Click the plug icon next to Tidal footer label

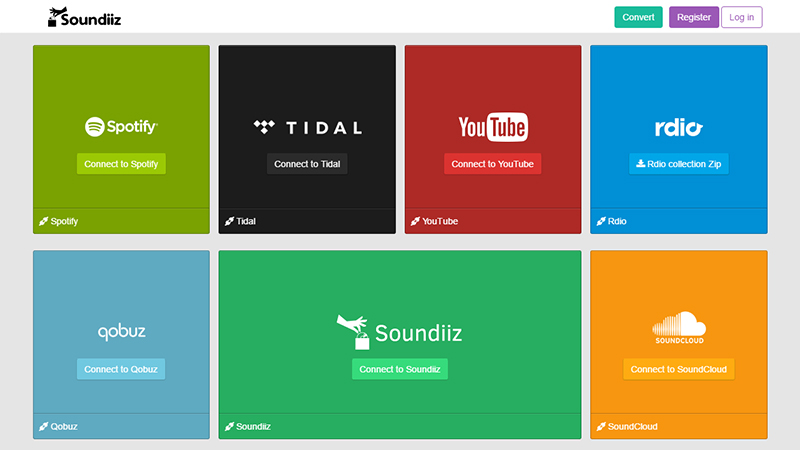pyautogui.click(x=230, y=221)
